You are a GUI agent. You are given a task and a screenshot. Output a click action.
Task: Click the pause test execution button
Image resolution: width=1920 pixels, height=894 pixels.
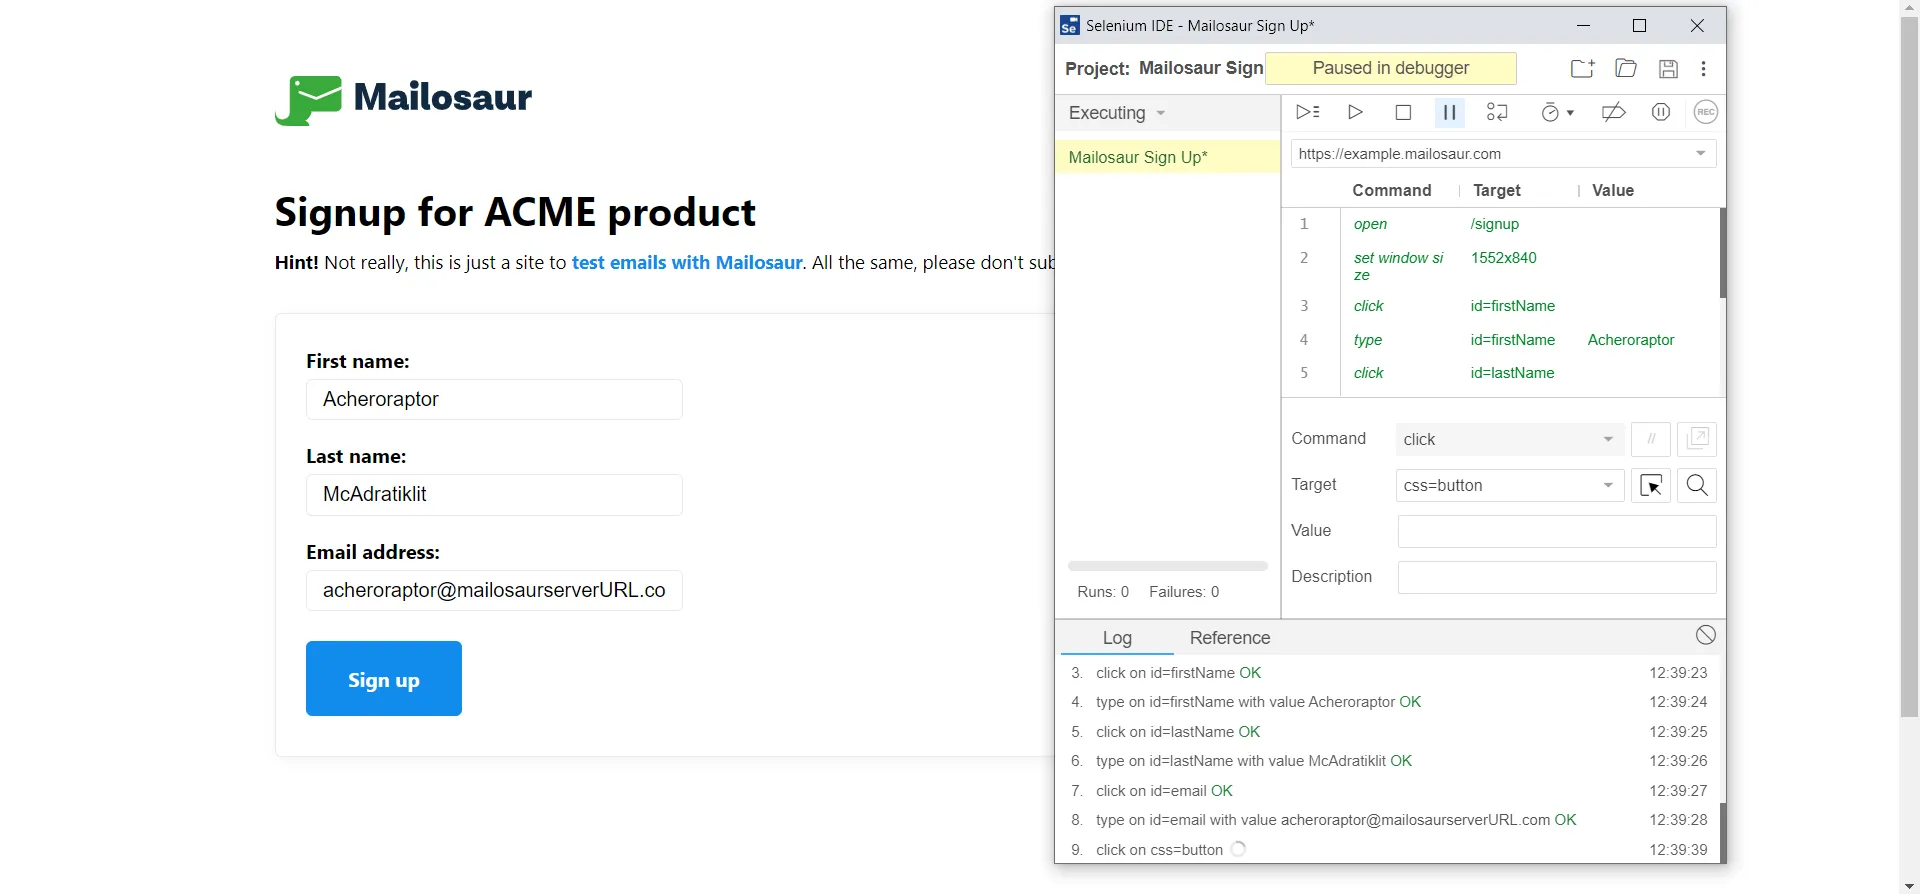1449,112
